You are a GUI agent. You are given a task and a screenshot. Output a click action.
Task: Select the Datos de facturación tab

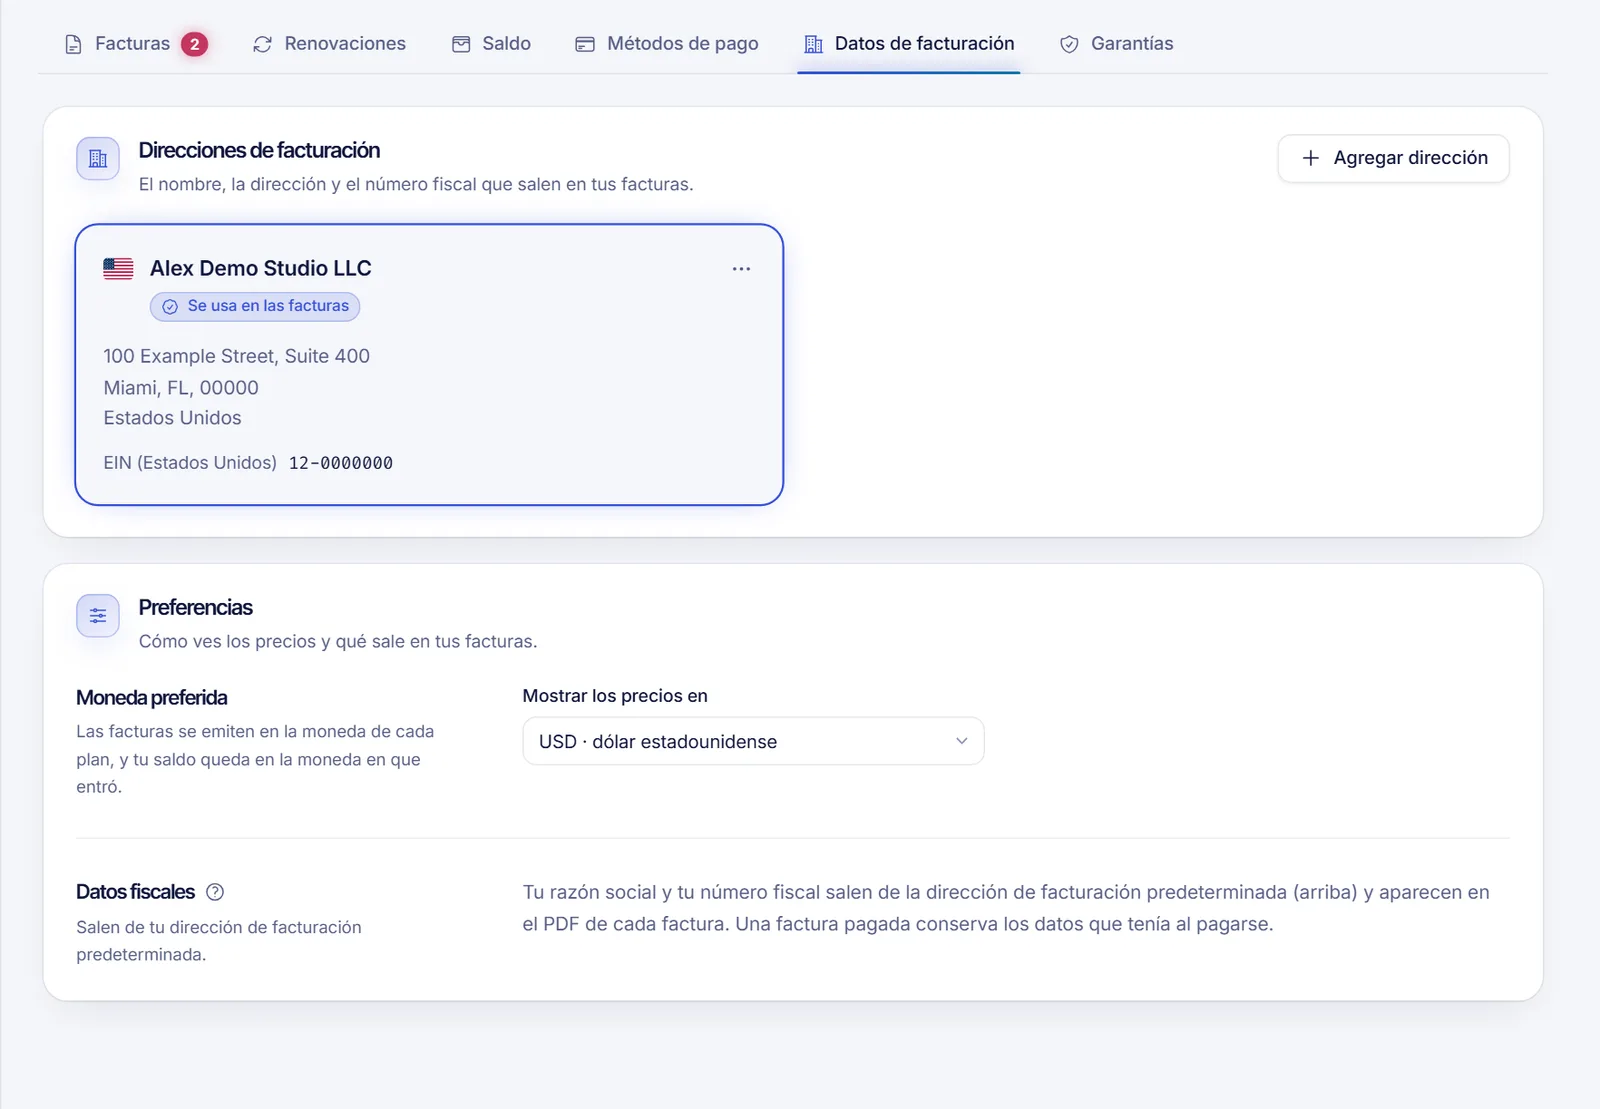click(x=909, y=44)
